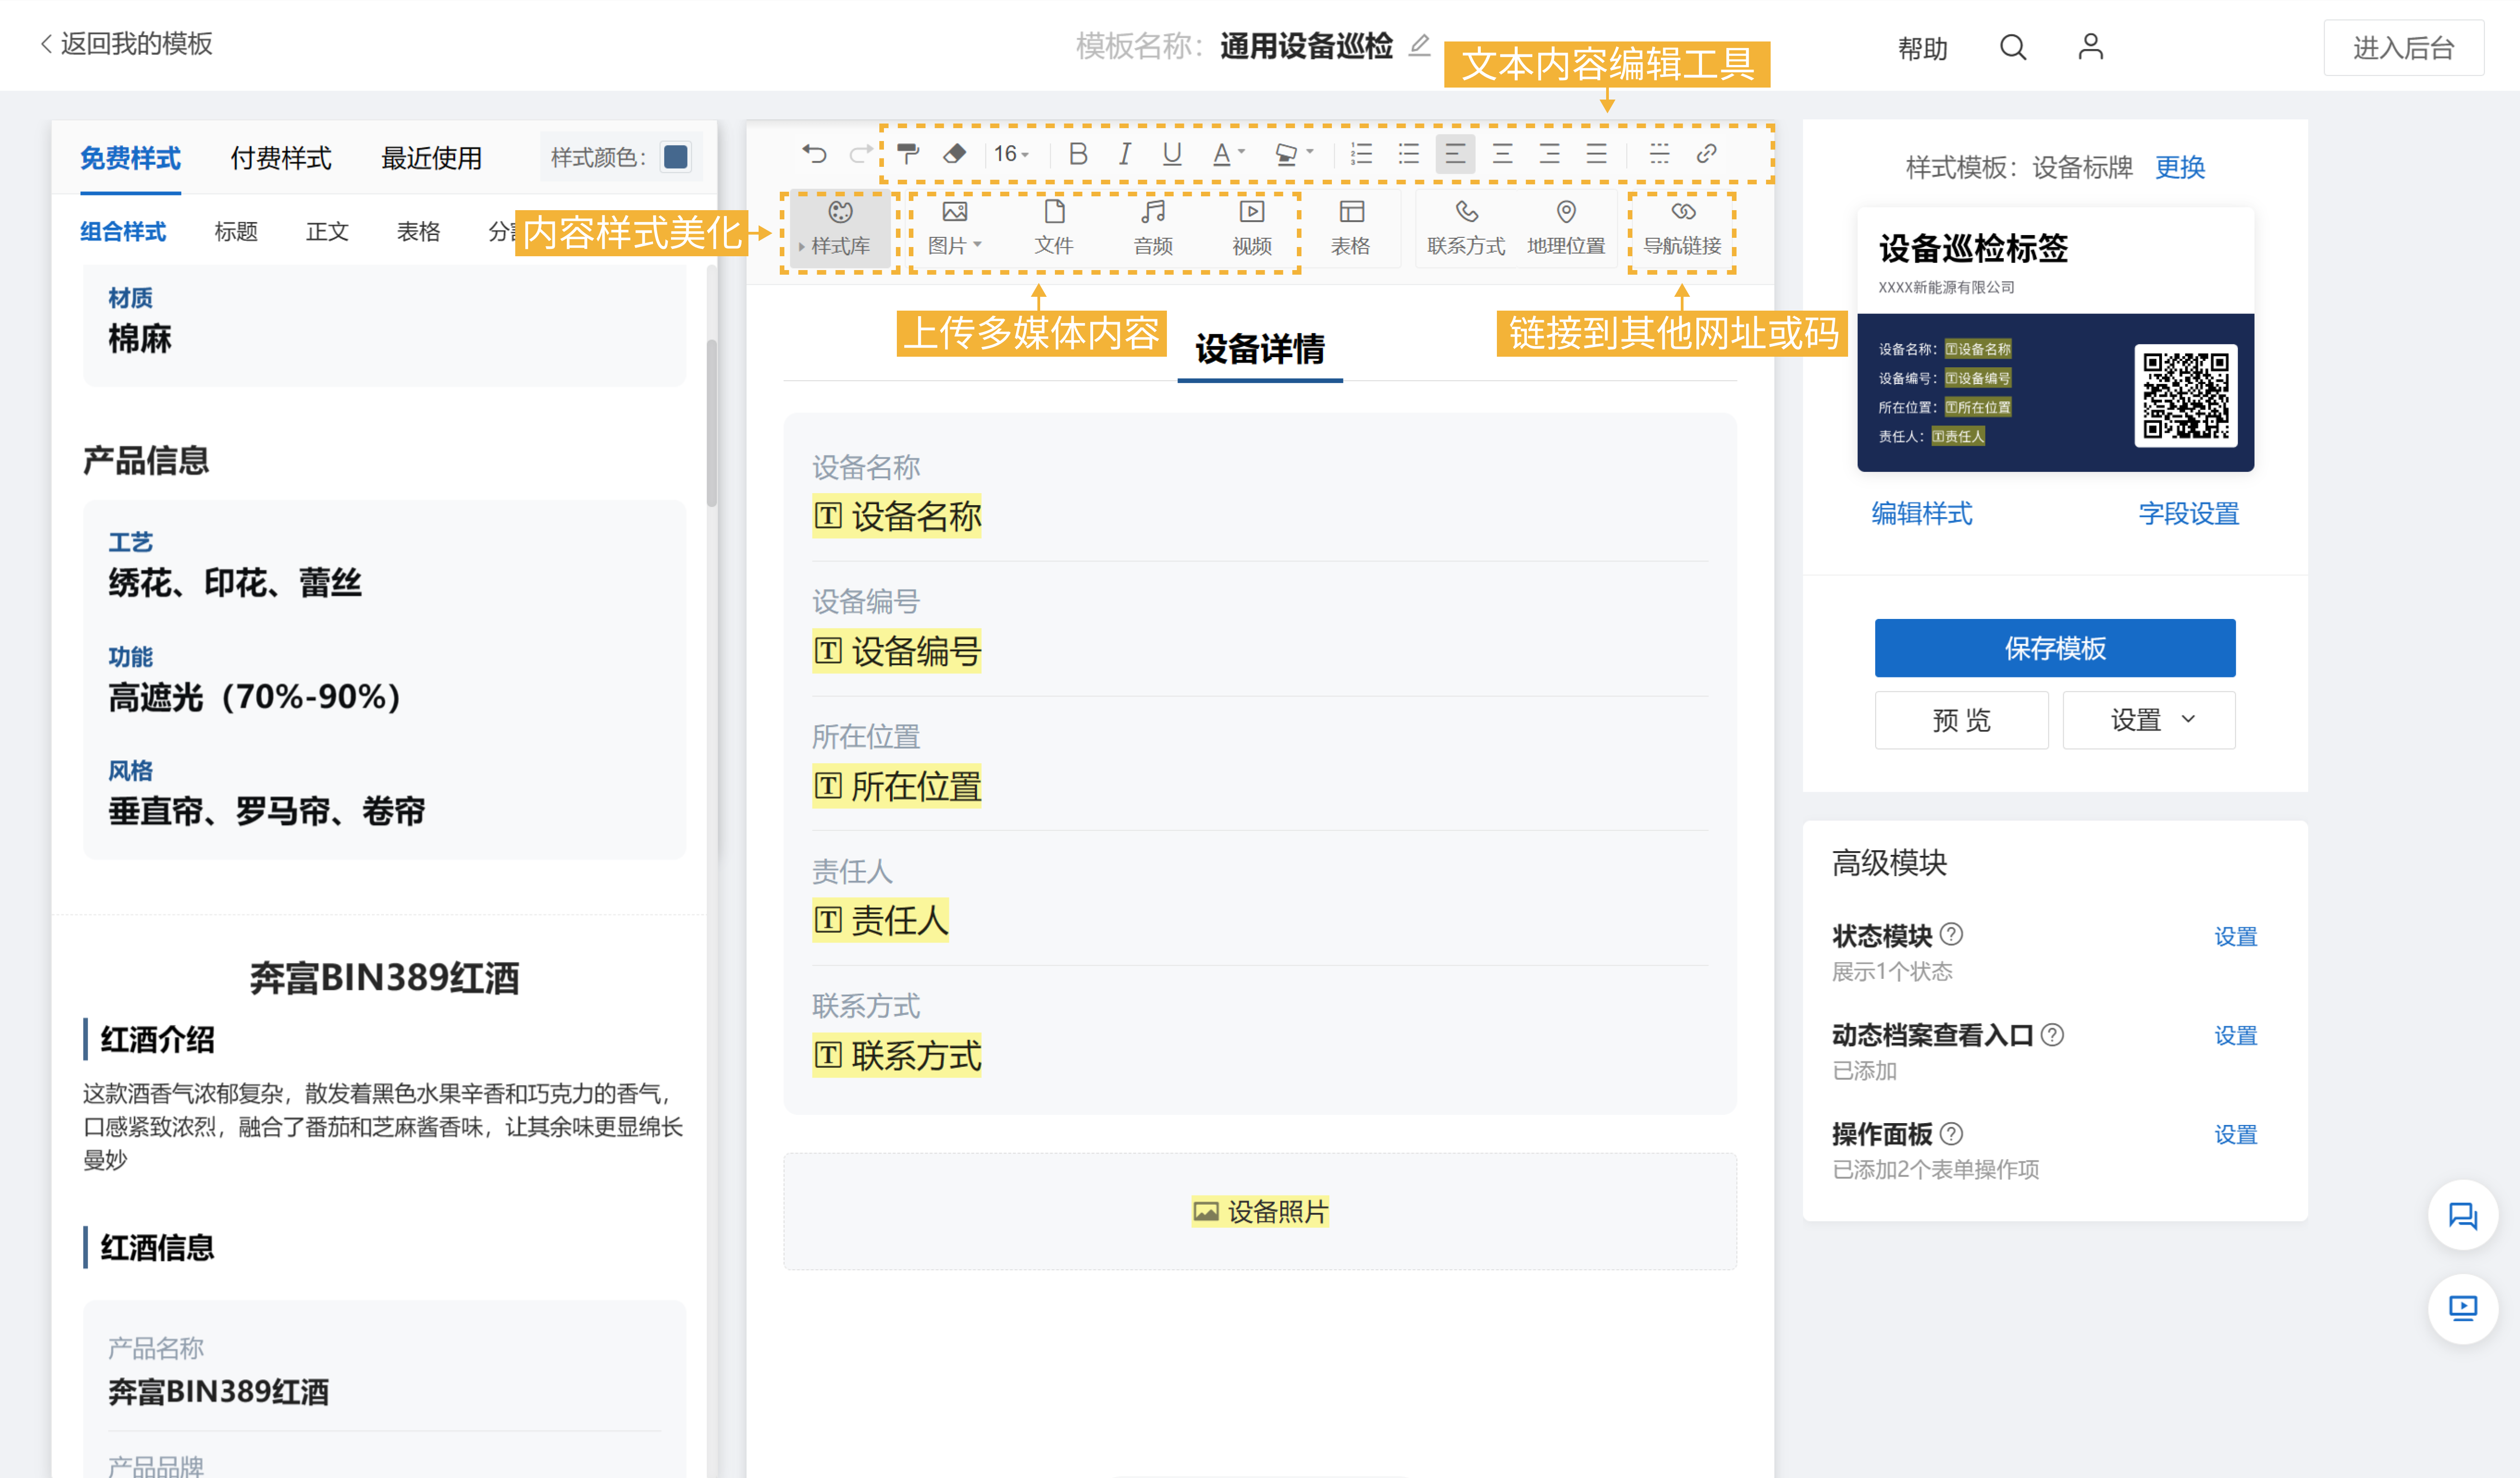Select justify text alignment
The image size is (2520, 1478).
pos(1596,154)
